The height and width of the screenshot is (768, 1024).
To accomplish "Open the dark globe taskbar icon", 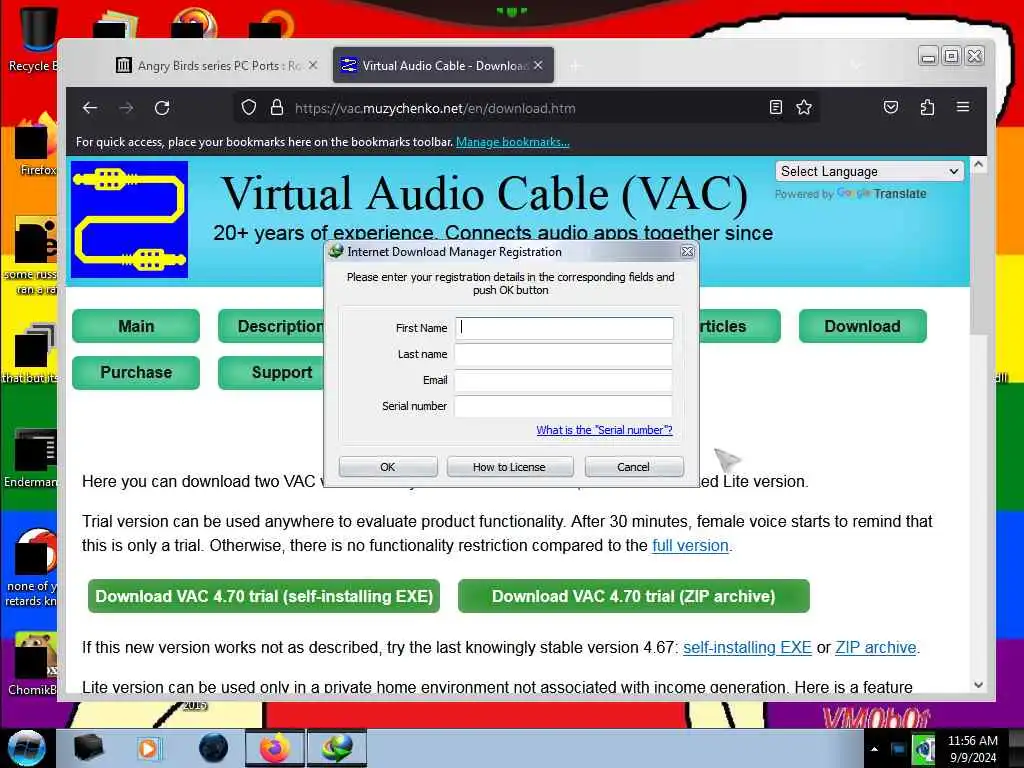I will point(213,748).
